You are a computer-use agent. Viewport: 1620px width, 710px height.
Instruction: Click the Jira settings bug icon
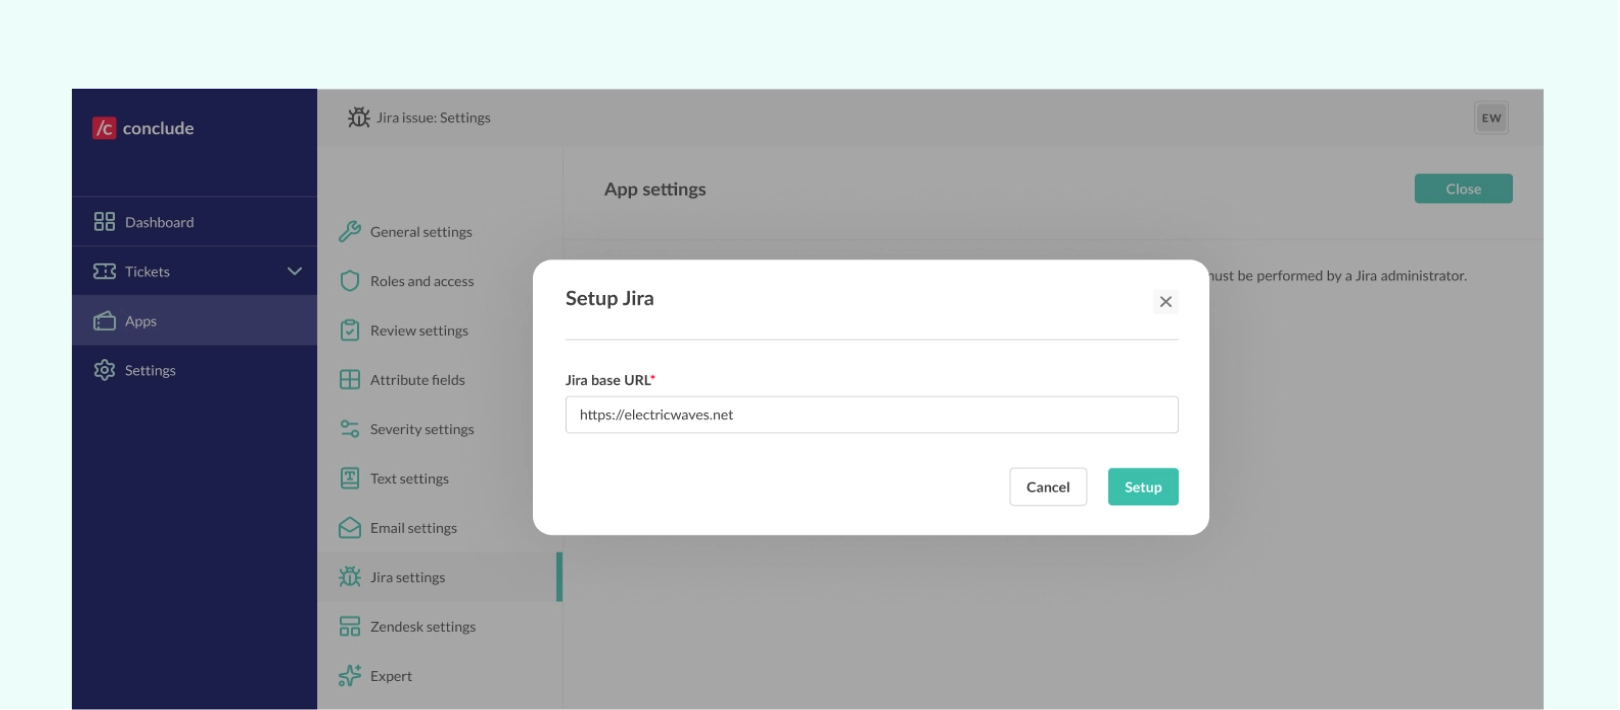coord(349,577)
